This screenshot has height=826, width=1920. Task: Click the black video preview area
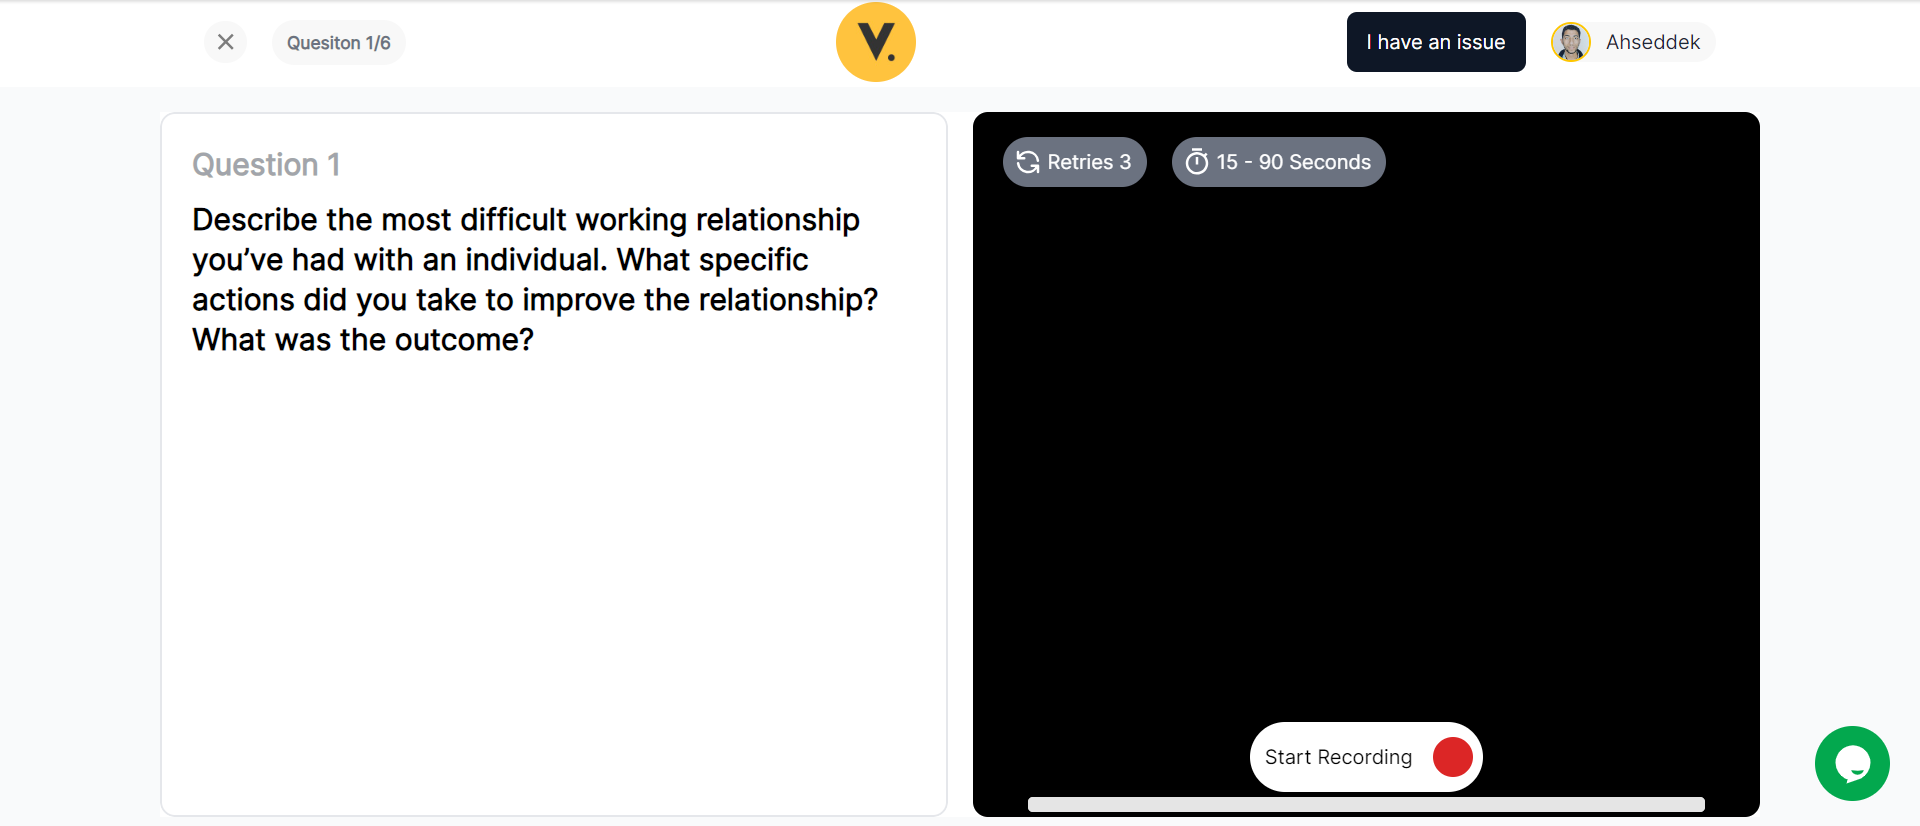(x=1366, y=450)
